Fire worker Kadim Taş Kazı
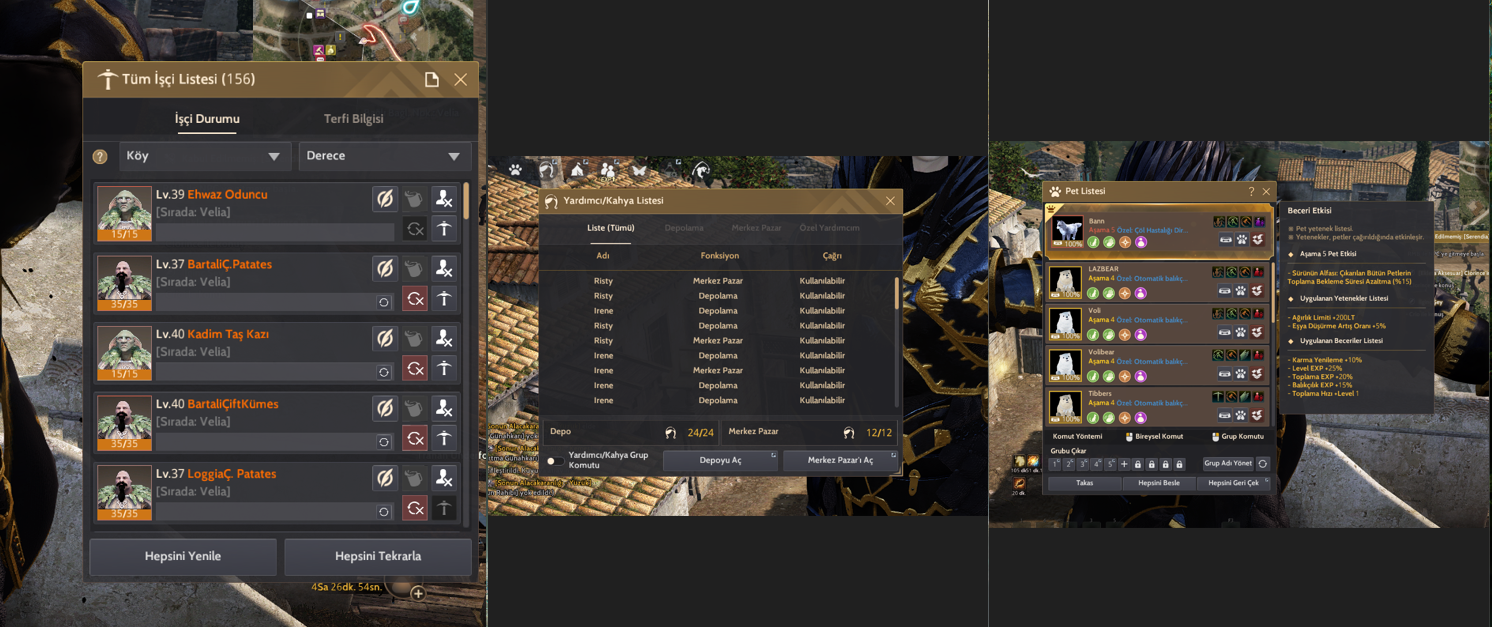Screen dimensions: 1492x627 [444, 338]
